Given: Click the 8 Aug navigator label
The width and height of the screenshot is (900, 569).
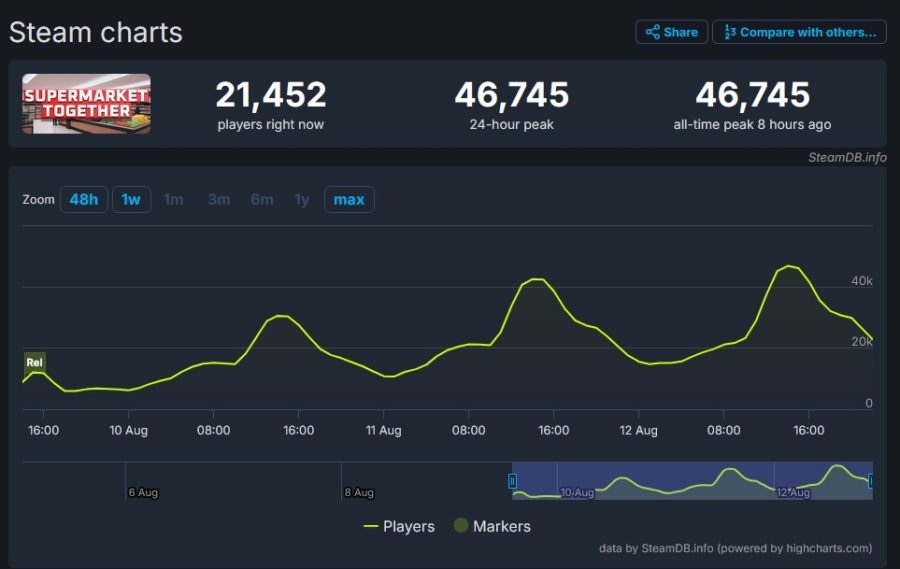Looking at the screenshot, I should coord(359,492).
